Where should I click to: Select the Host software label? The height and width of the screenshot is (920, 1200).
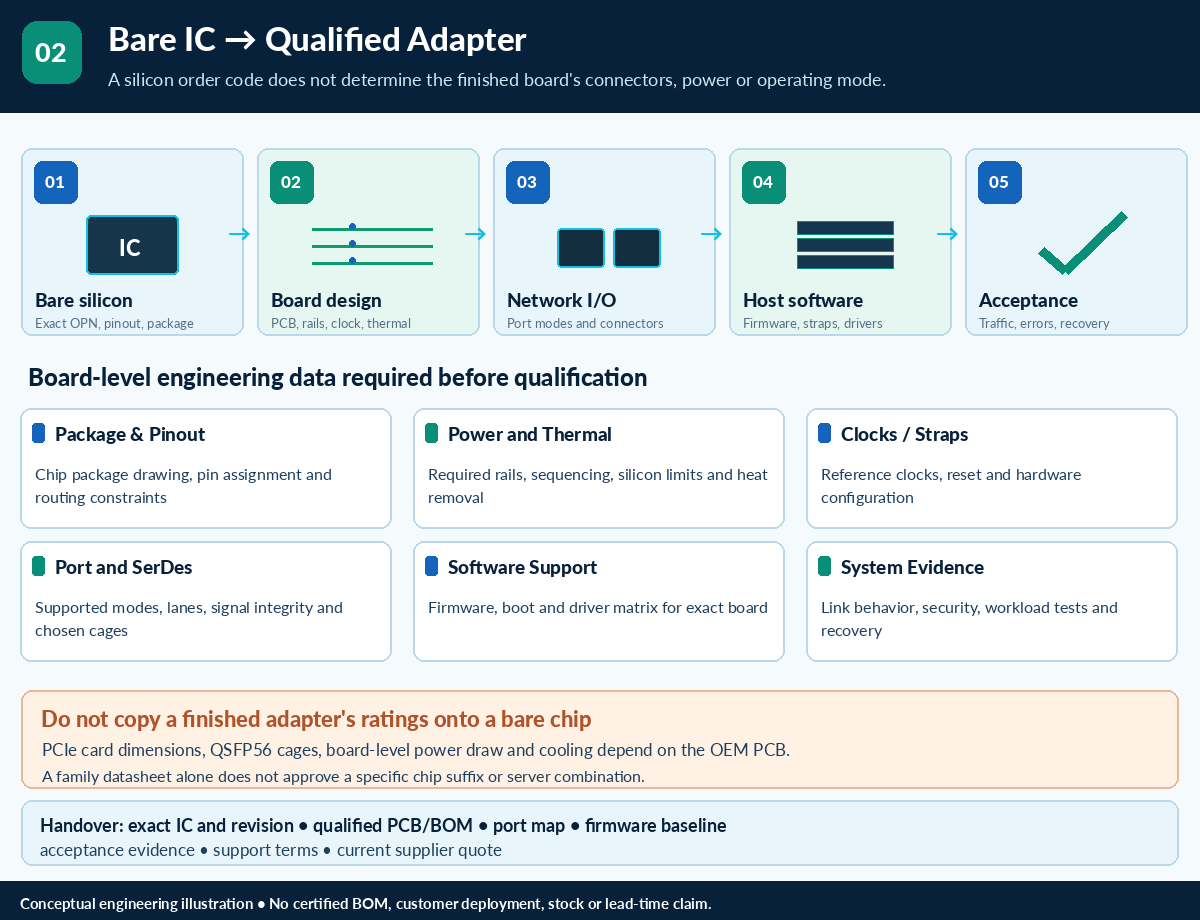803,300
